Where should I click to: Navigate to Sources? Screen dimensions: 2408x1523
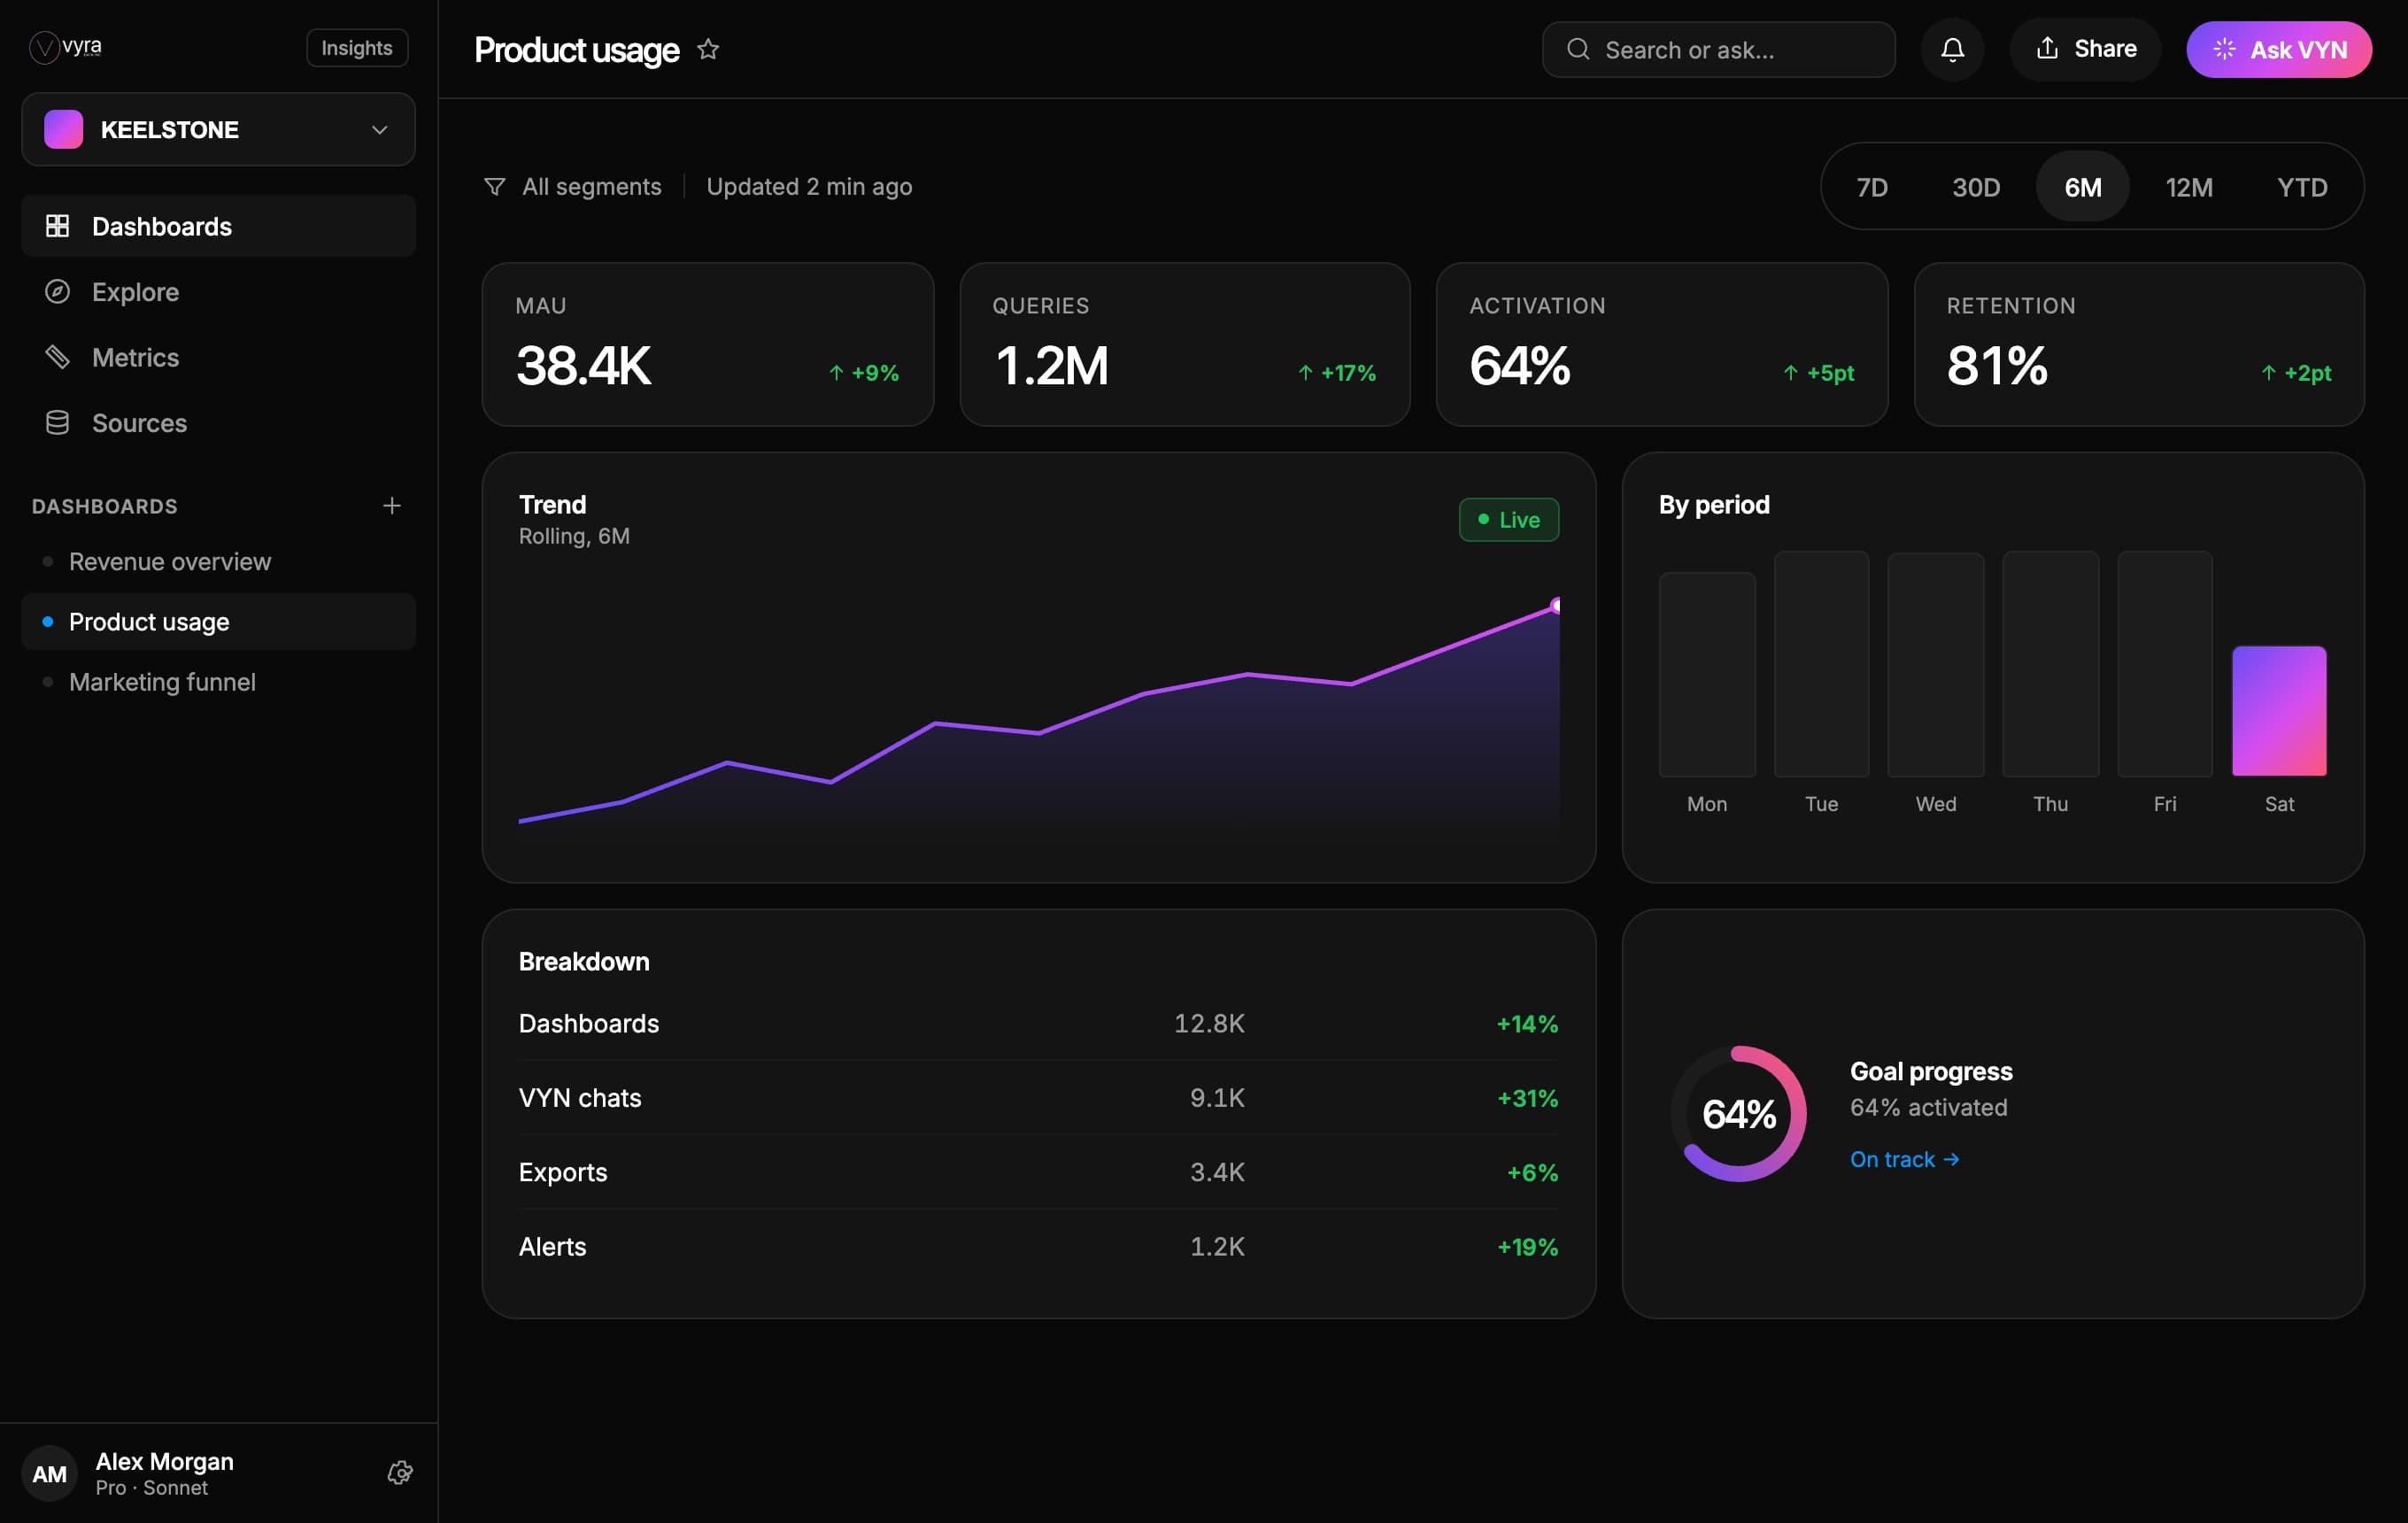pyautogui.click(x=218, y=423)
